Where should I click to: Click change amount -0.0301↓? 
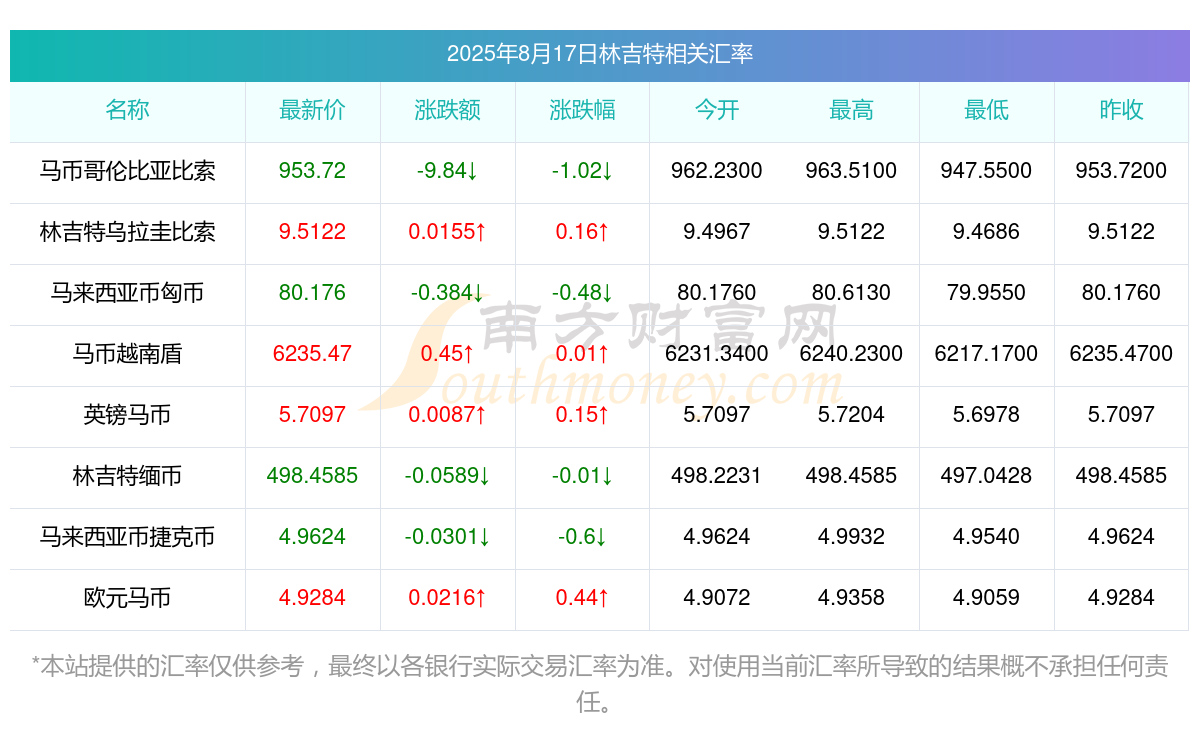[x=447, y=537]
